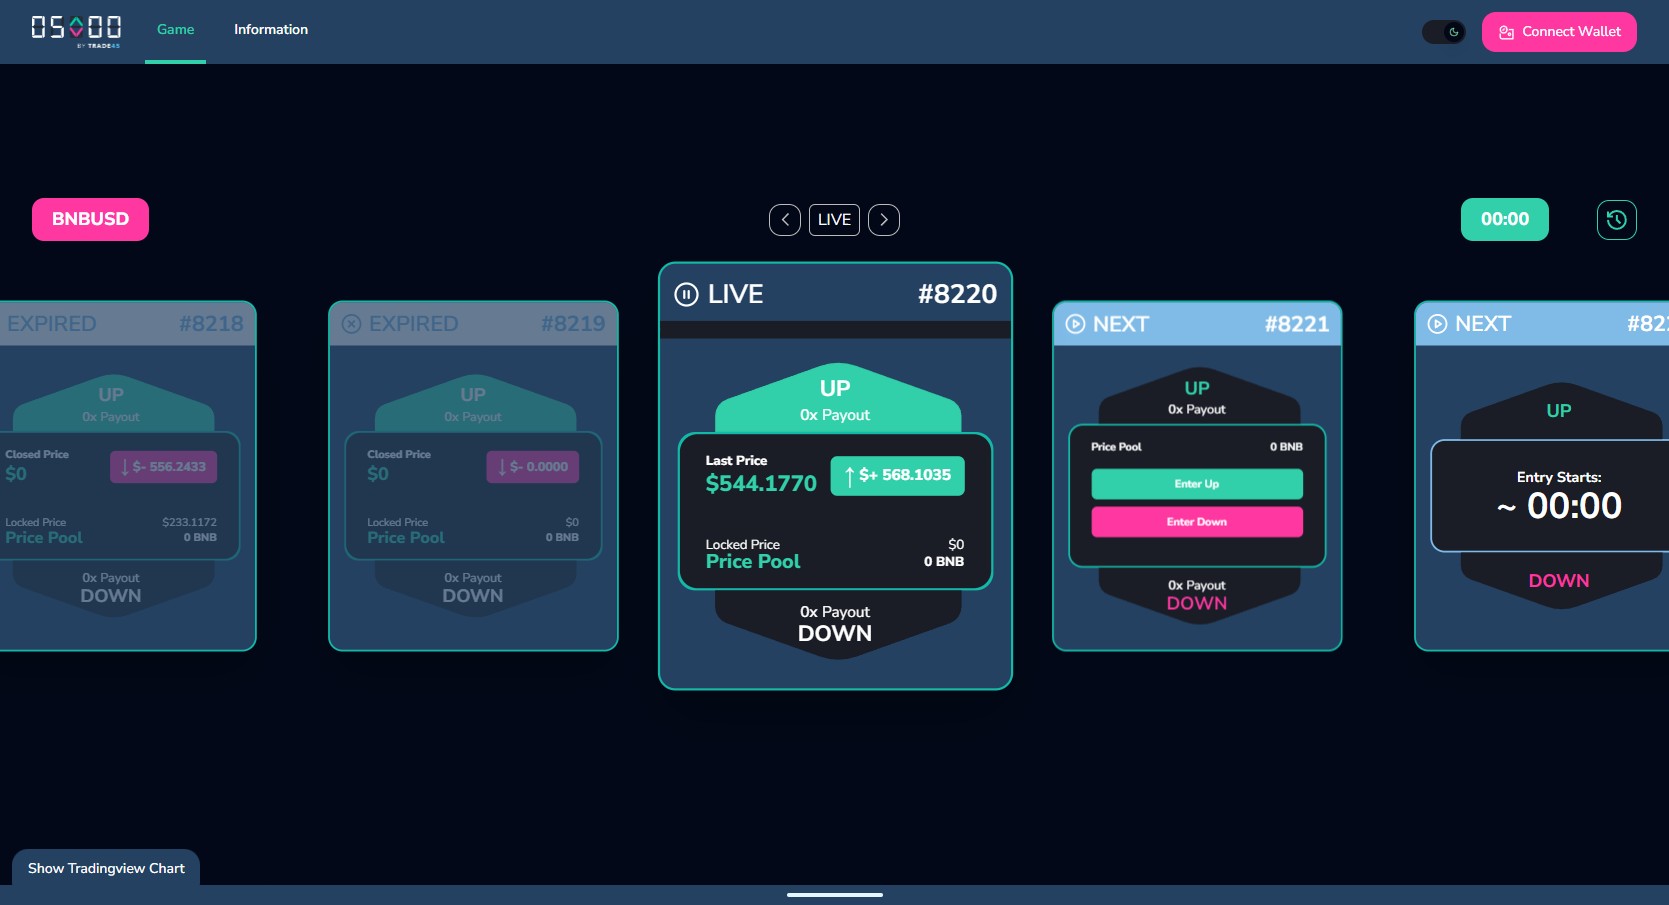Viewport: 1669px width, 905px height.
Task: Go to previous round with left chevron
Action: [785, 220]
